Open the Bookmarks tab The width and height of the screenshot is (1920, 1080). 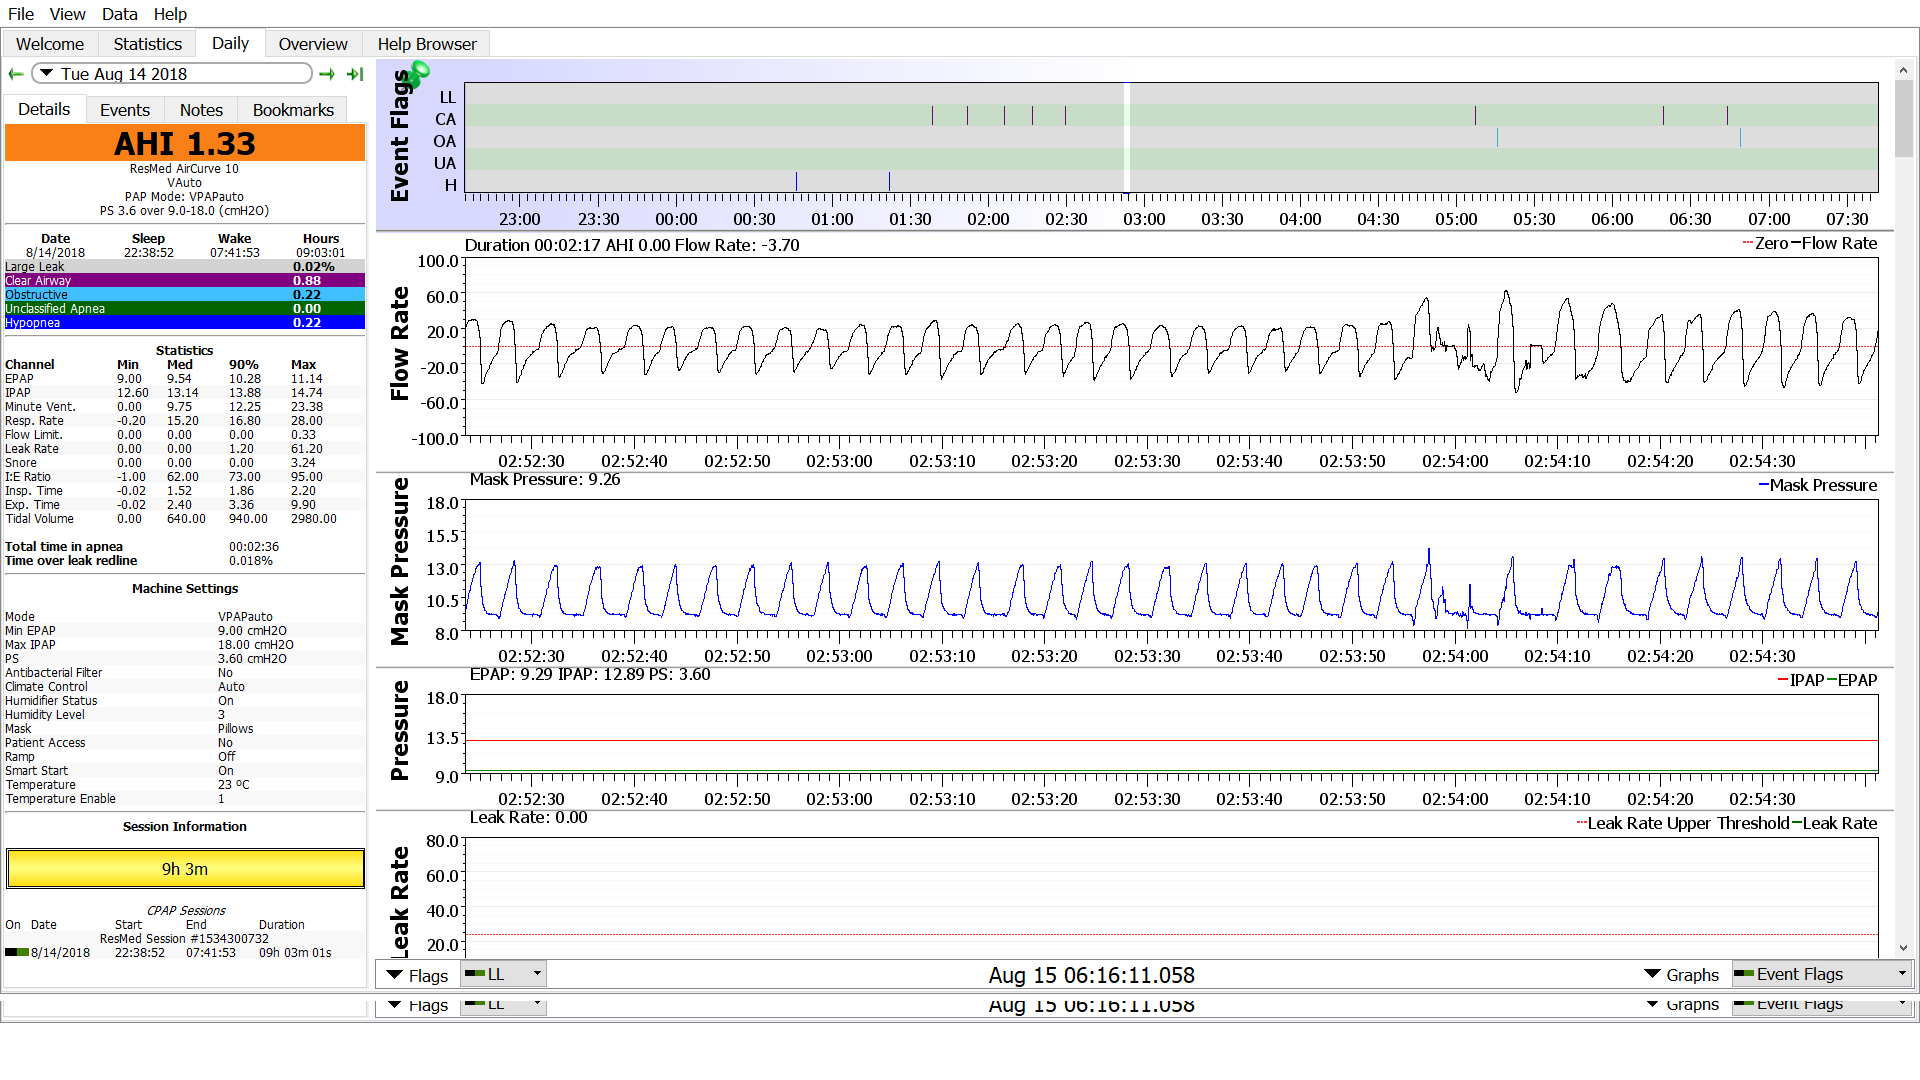[293, 110]
